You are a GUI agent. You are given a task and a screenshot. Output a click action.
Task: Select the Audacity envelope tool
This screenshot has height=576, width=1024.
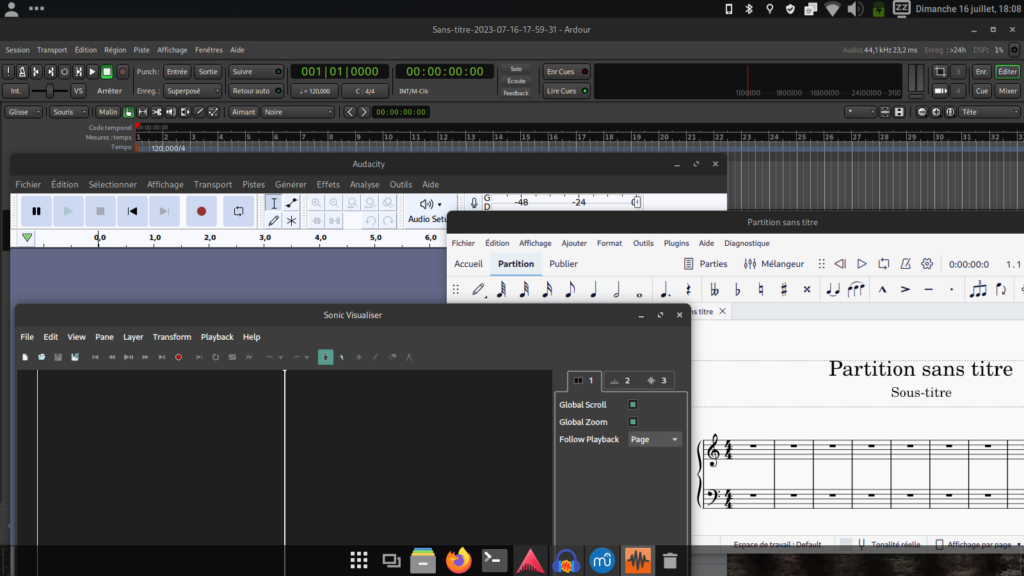[x=291, y=203]
